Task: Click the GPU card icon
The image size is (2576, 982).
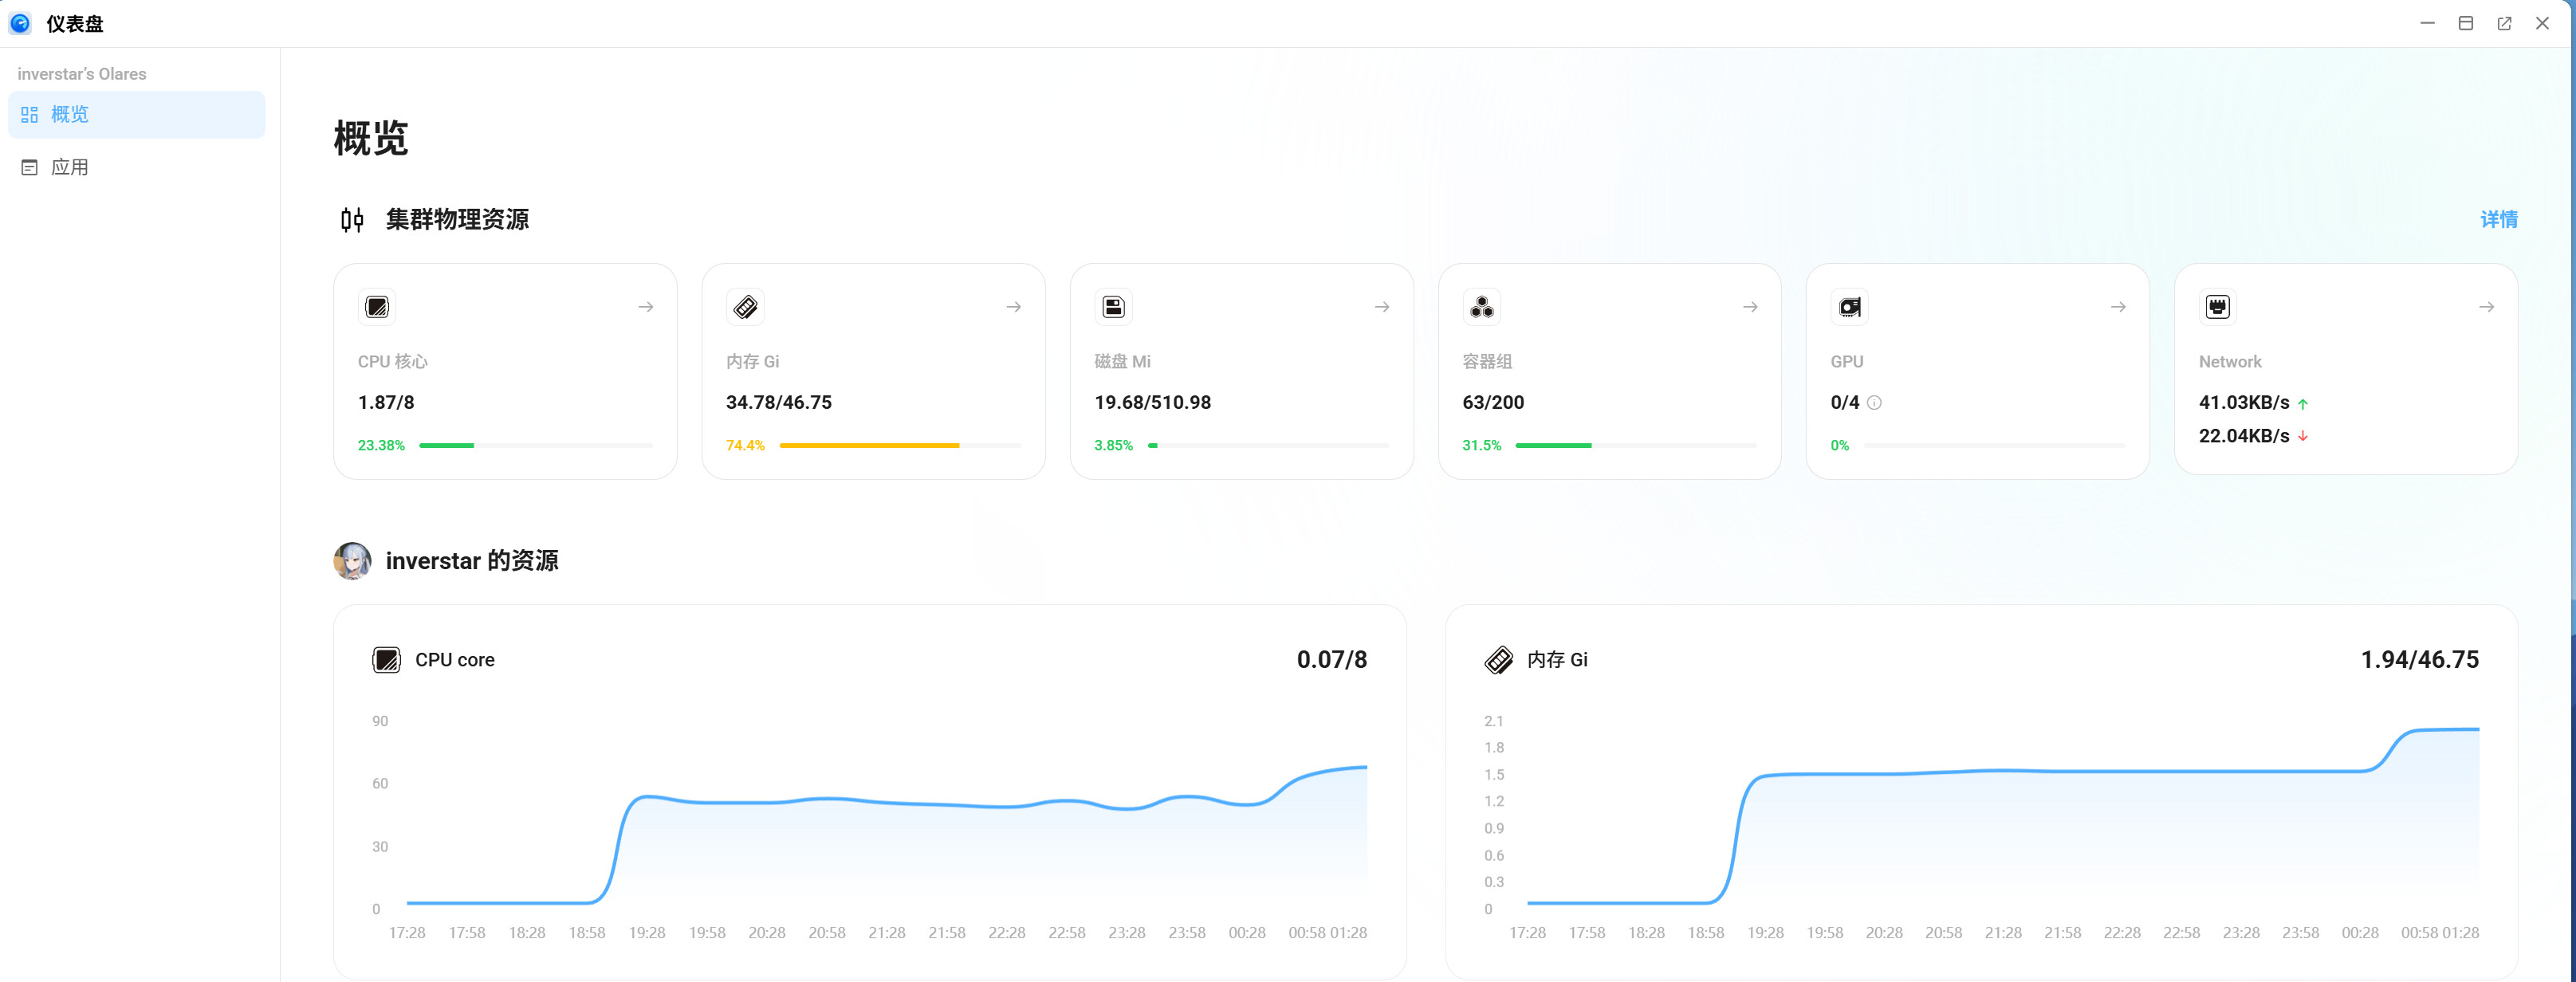Action: pos(1849,307)
